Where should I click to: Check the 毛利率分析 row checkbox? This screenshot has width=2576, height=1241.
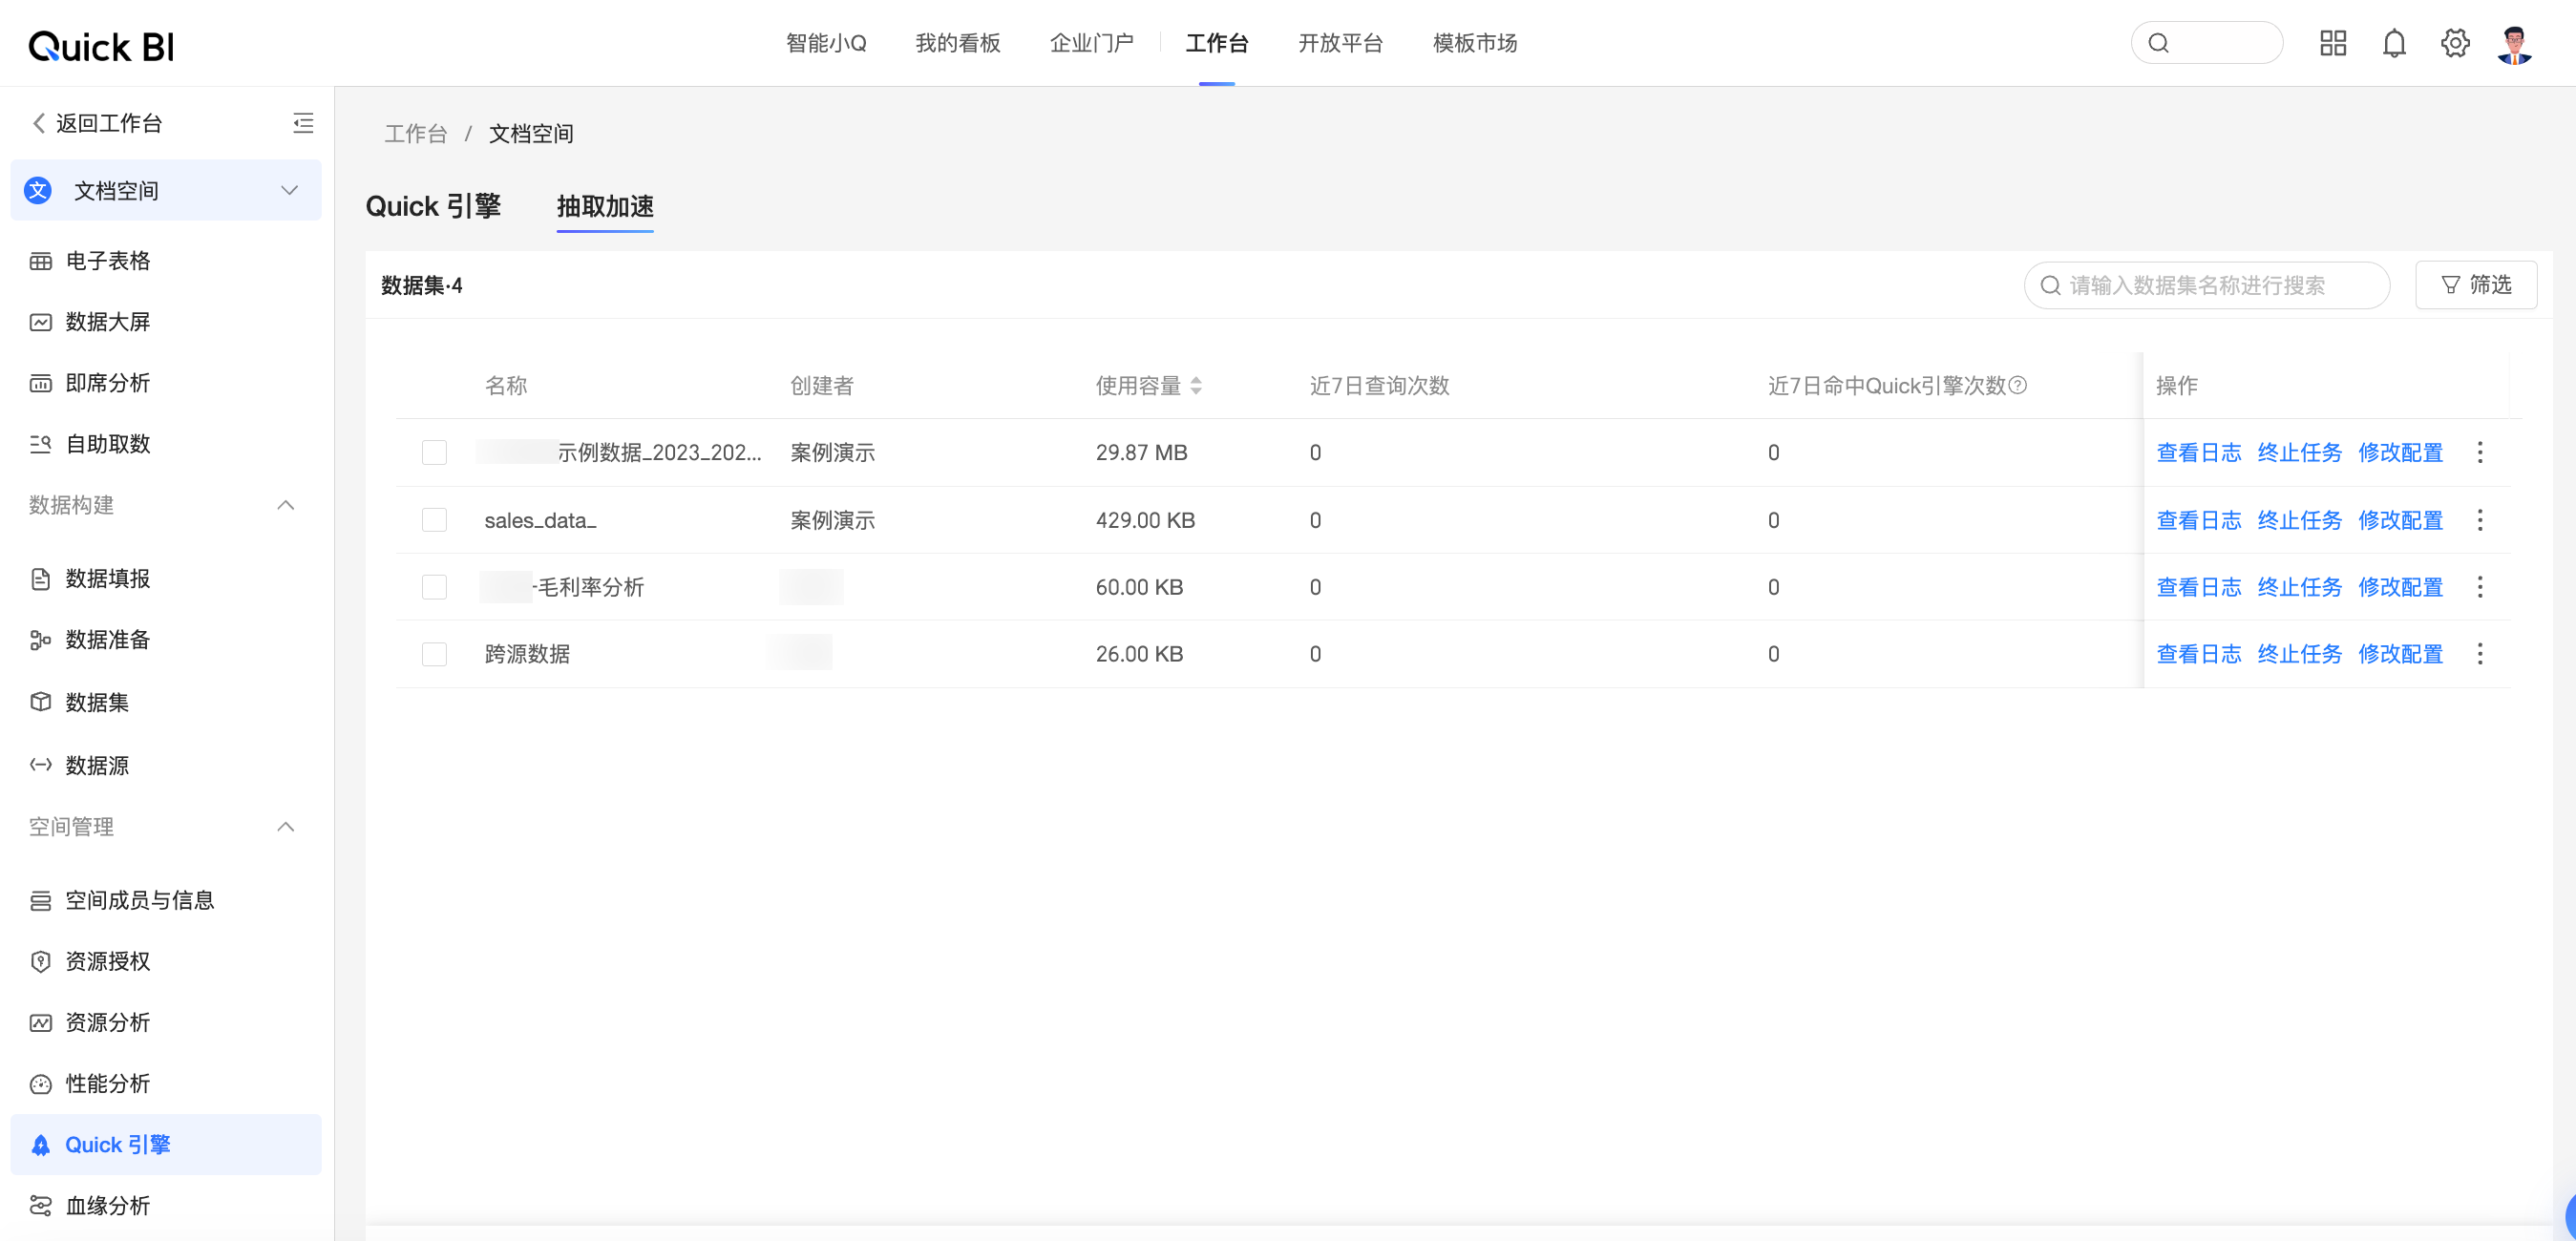(x=434, y=587)
